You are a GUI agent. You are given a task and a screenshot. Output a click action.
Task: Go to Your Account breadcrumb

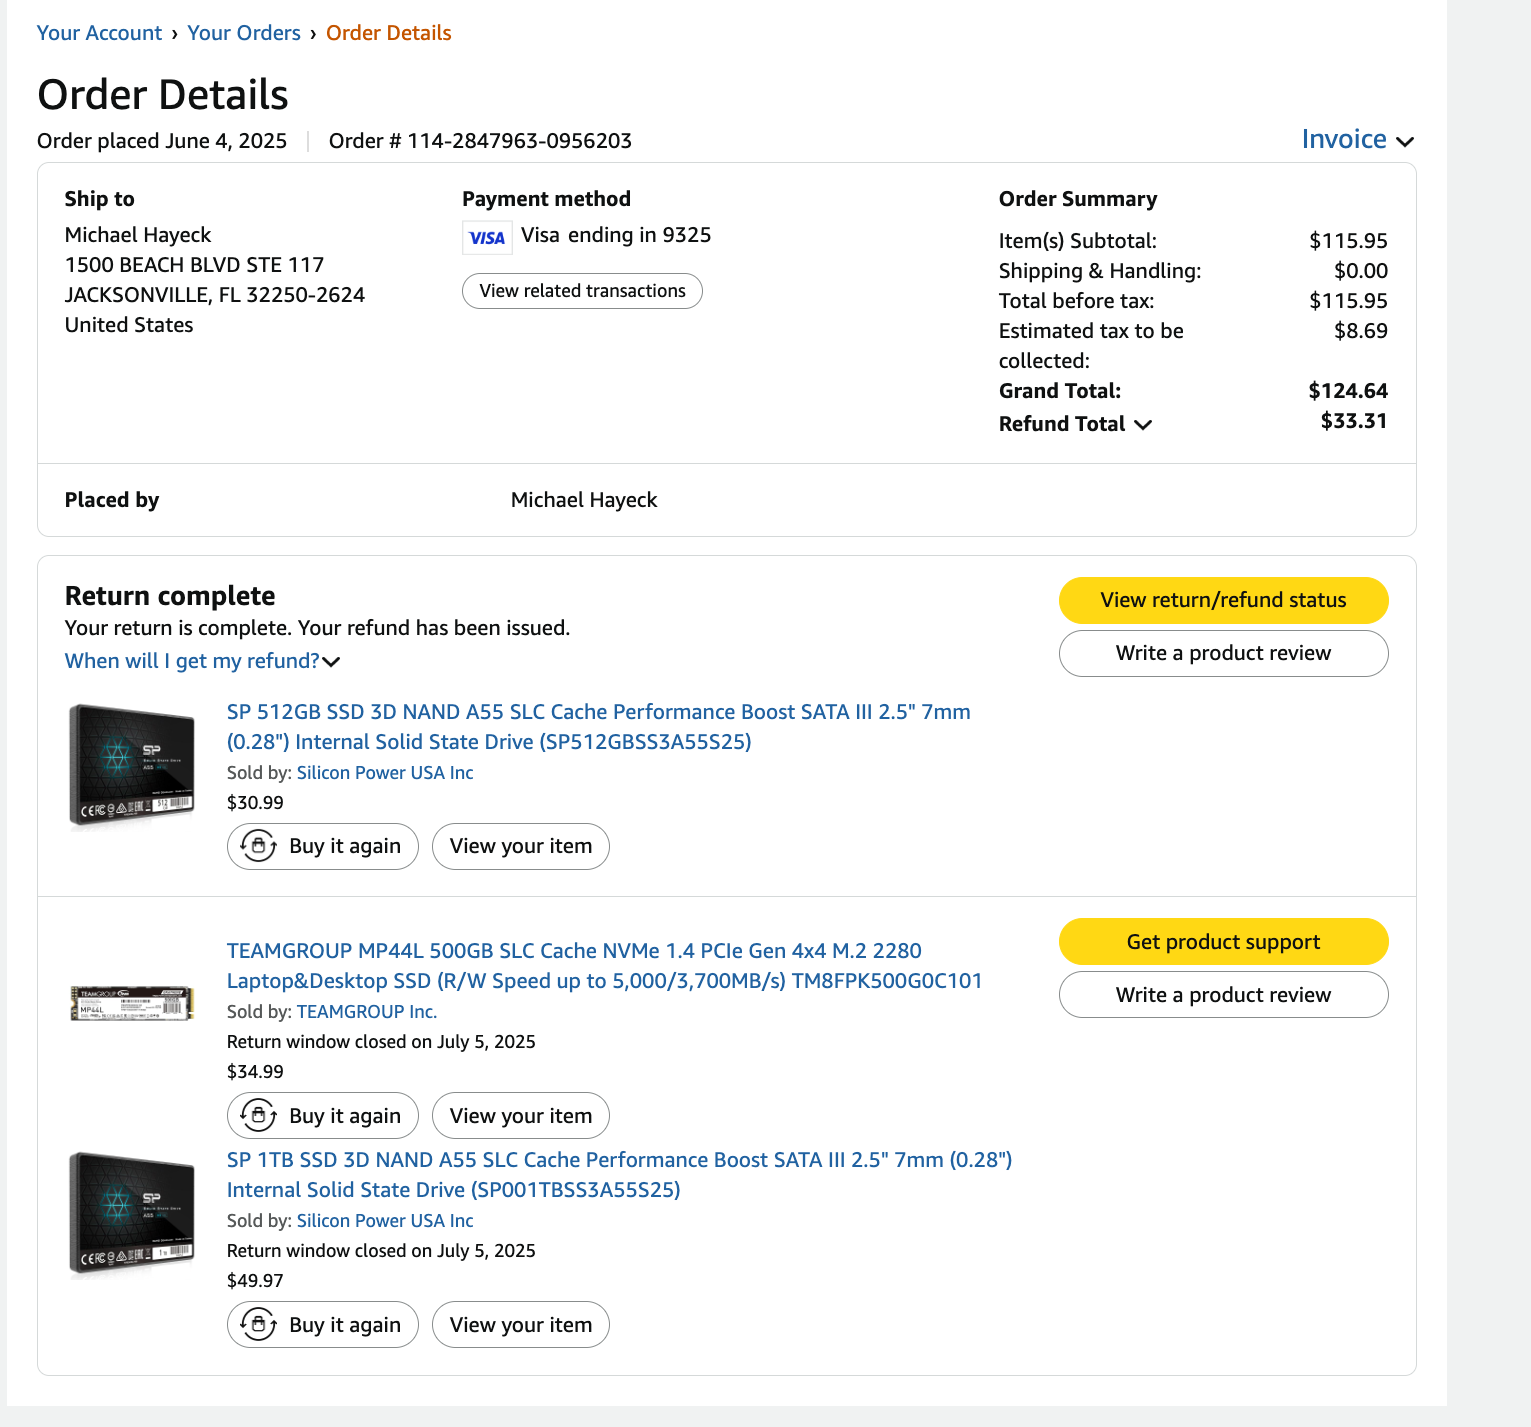99,33
